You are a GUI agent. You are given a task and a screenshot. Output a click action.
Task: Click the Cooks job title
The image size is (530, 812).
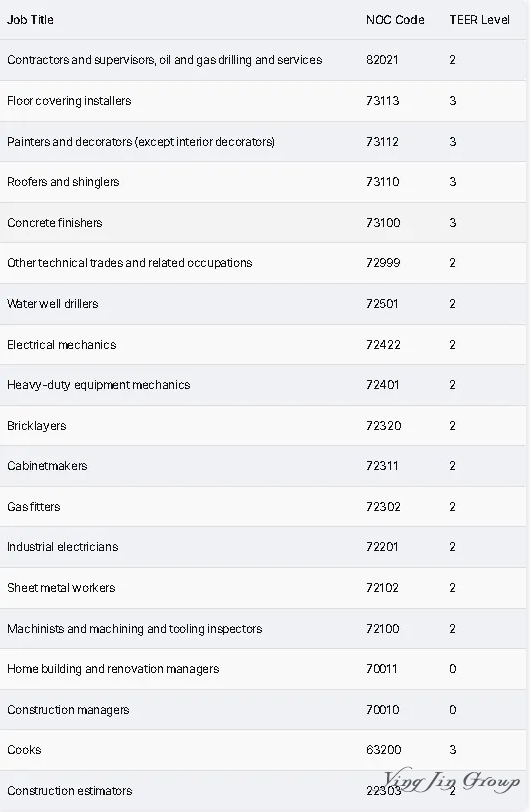(x=24, y=750)
